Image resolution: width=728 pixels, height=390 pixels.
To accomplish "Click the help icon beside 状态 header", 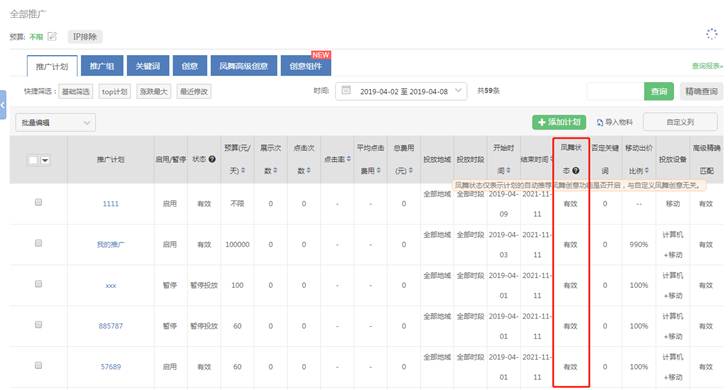I will 212,159.
